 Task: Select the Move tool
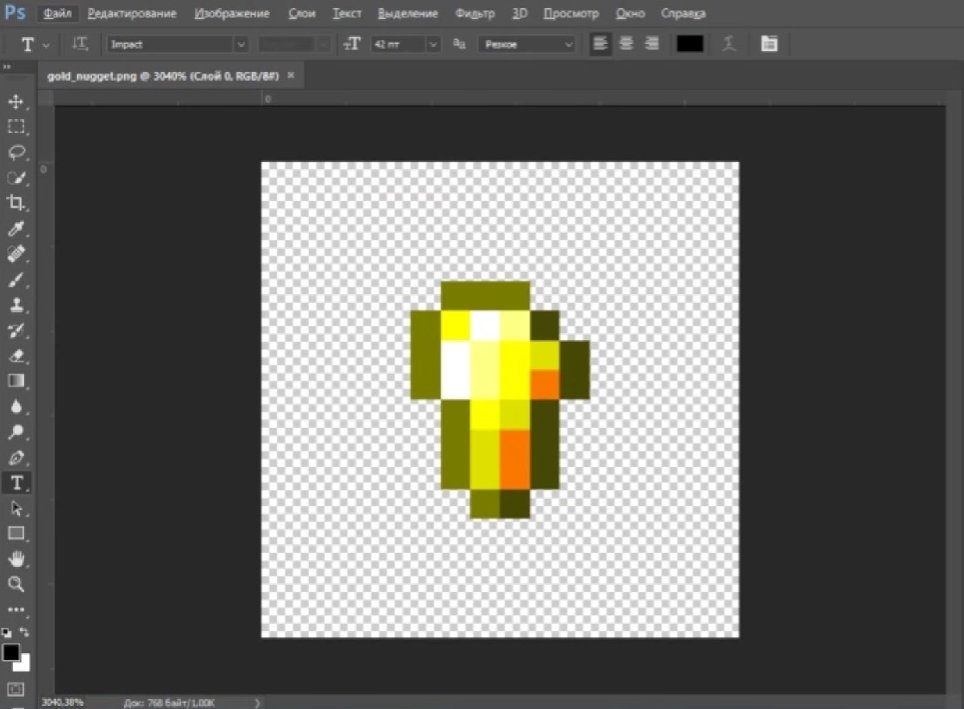pos(16,102)
